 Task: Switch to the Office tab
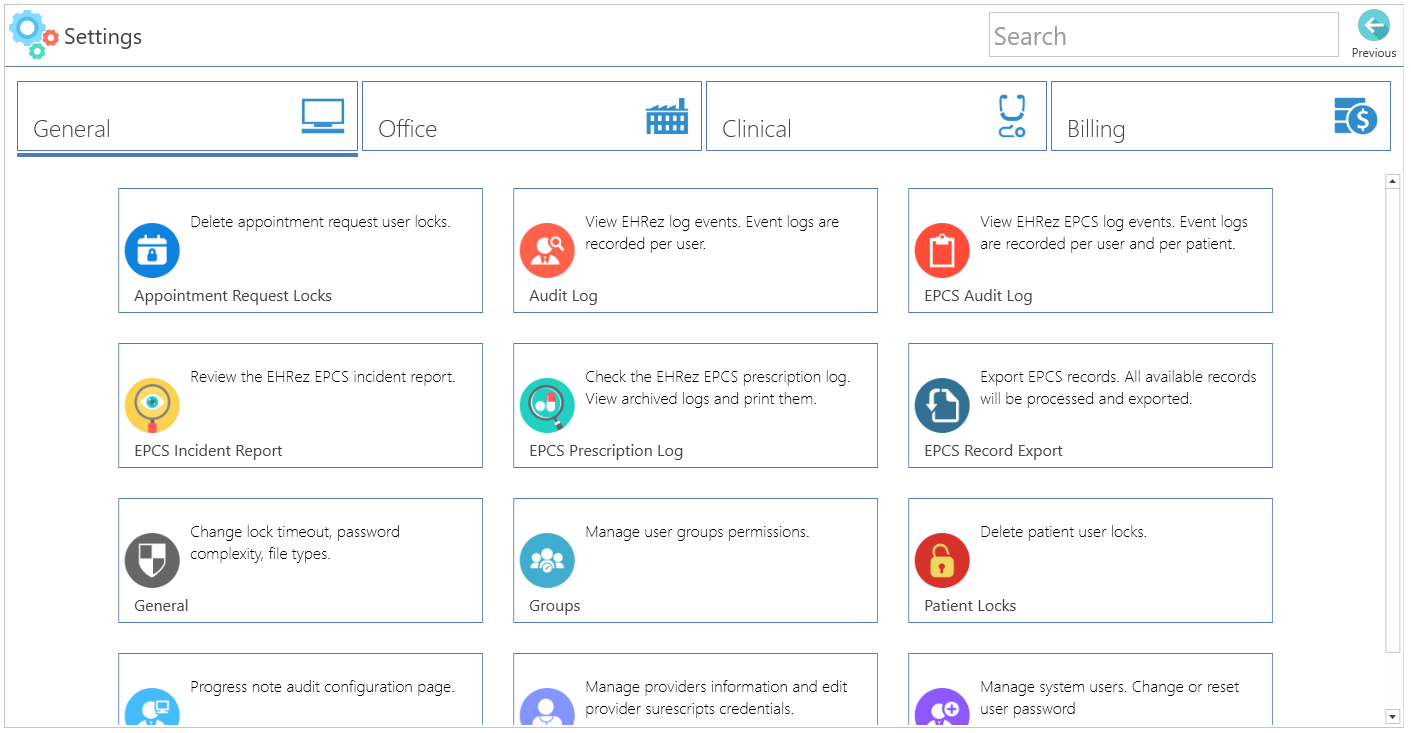pos(532,116)
